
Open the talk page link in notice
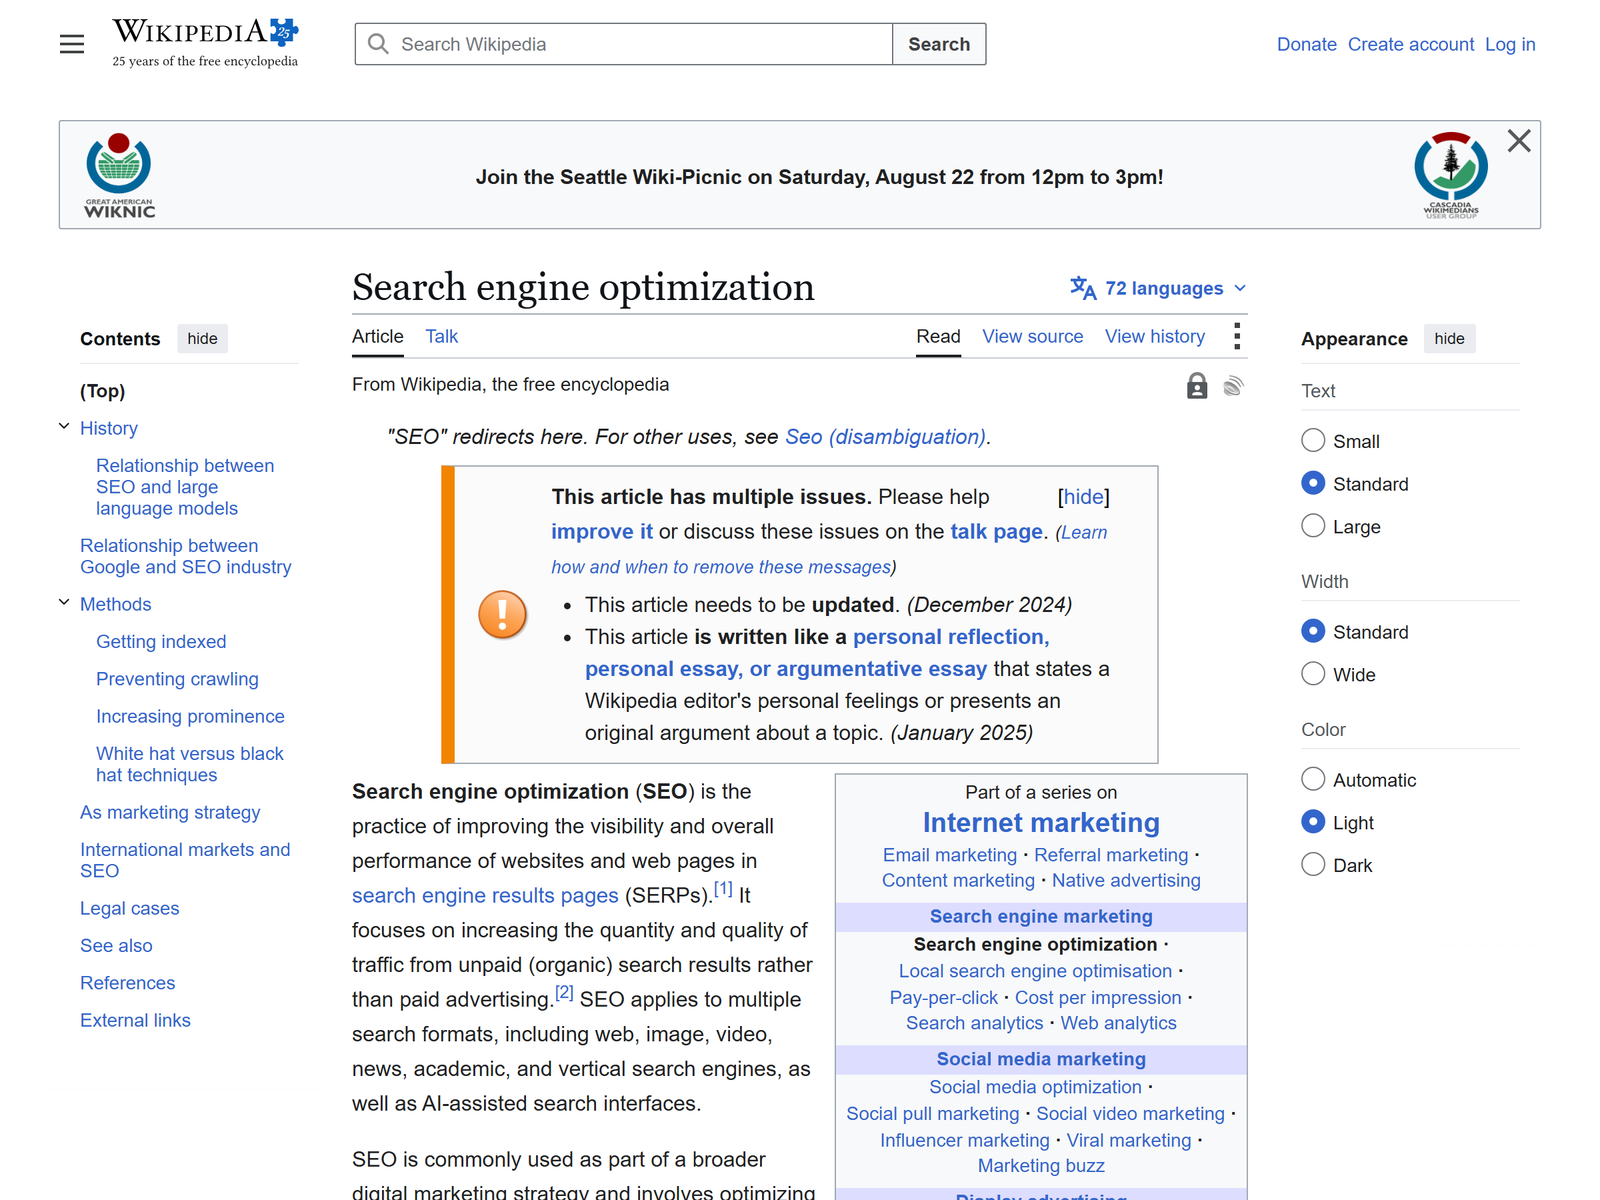point(996,532)
